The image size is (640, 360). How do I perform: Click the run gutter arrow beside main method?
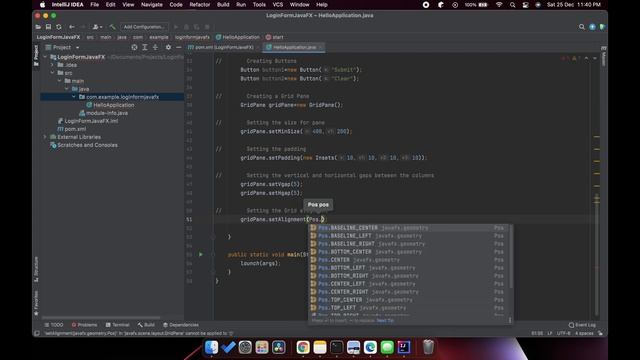click(x=200, y=254)
